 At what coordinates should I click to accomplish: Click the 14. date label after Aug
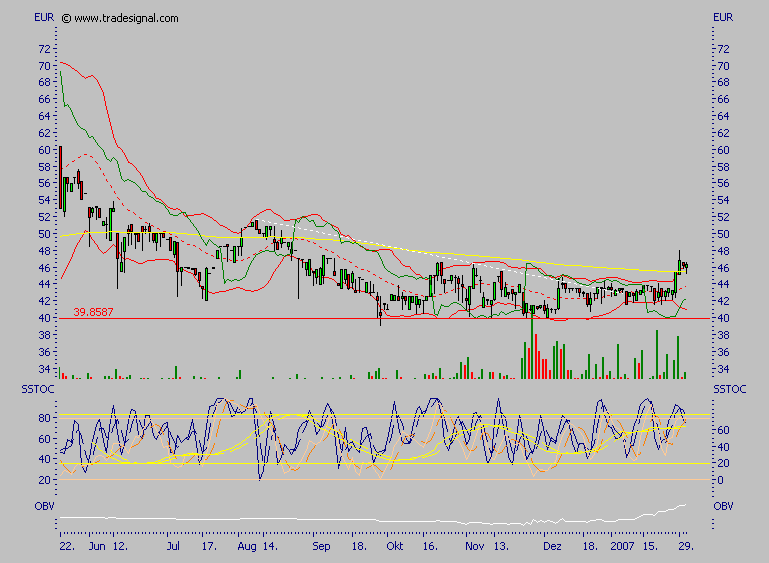(x=268, y=546)
